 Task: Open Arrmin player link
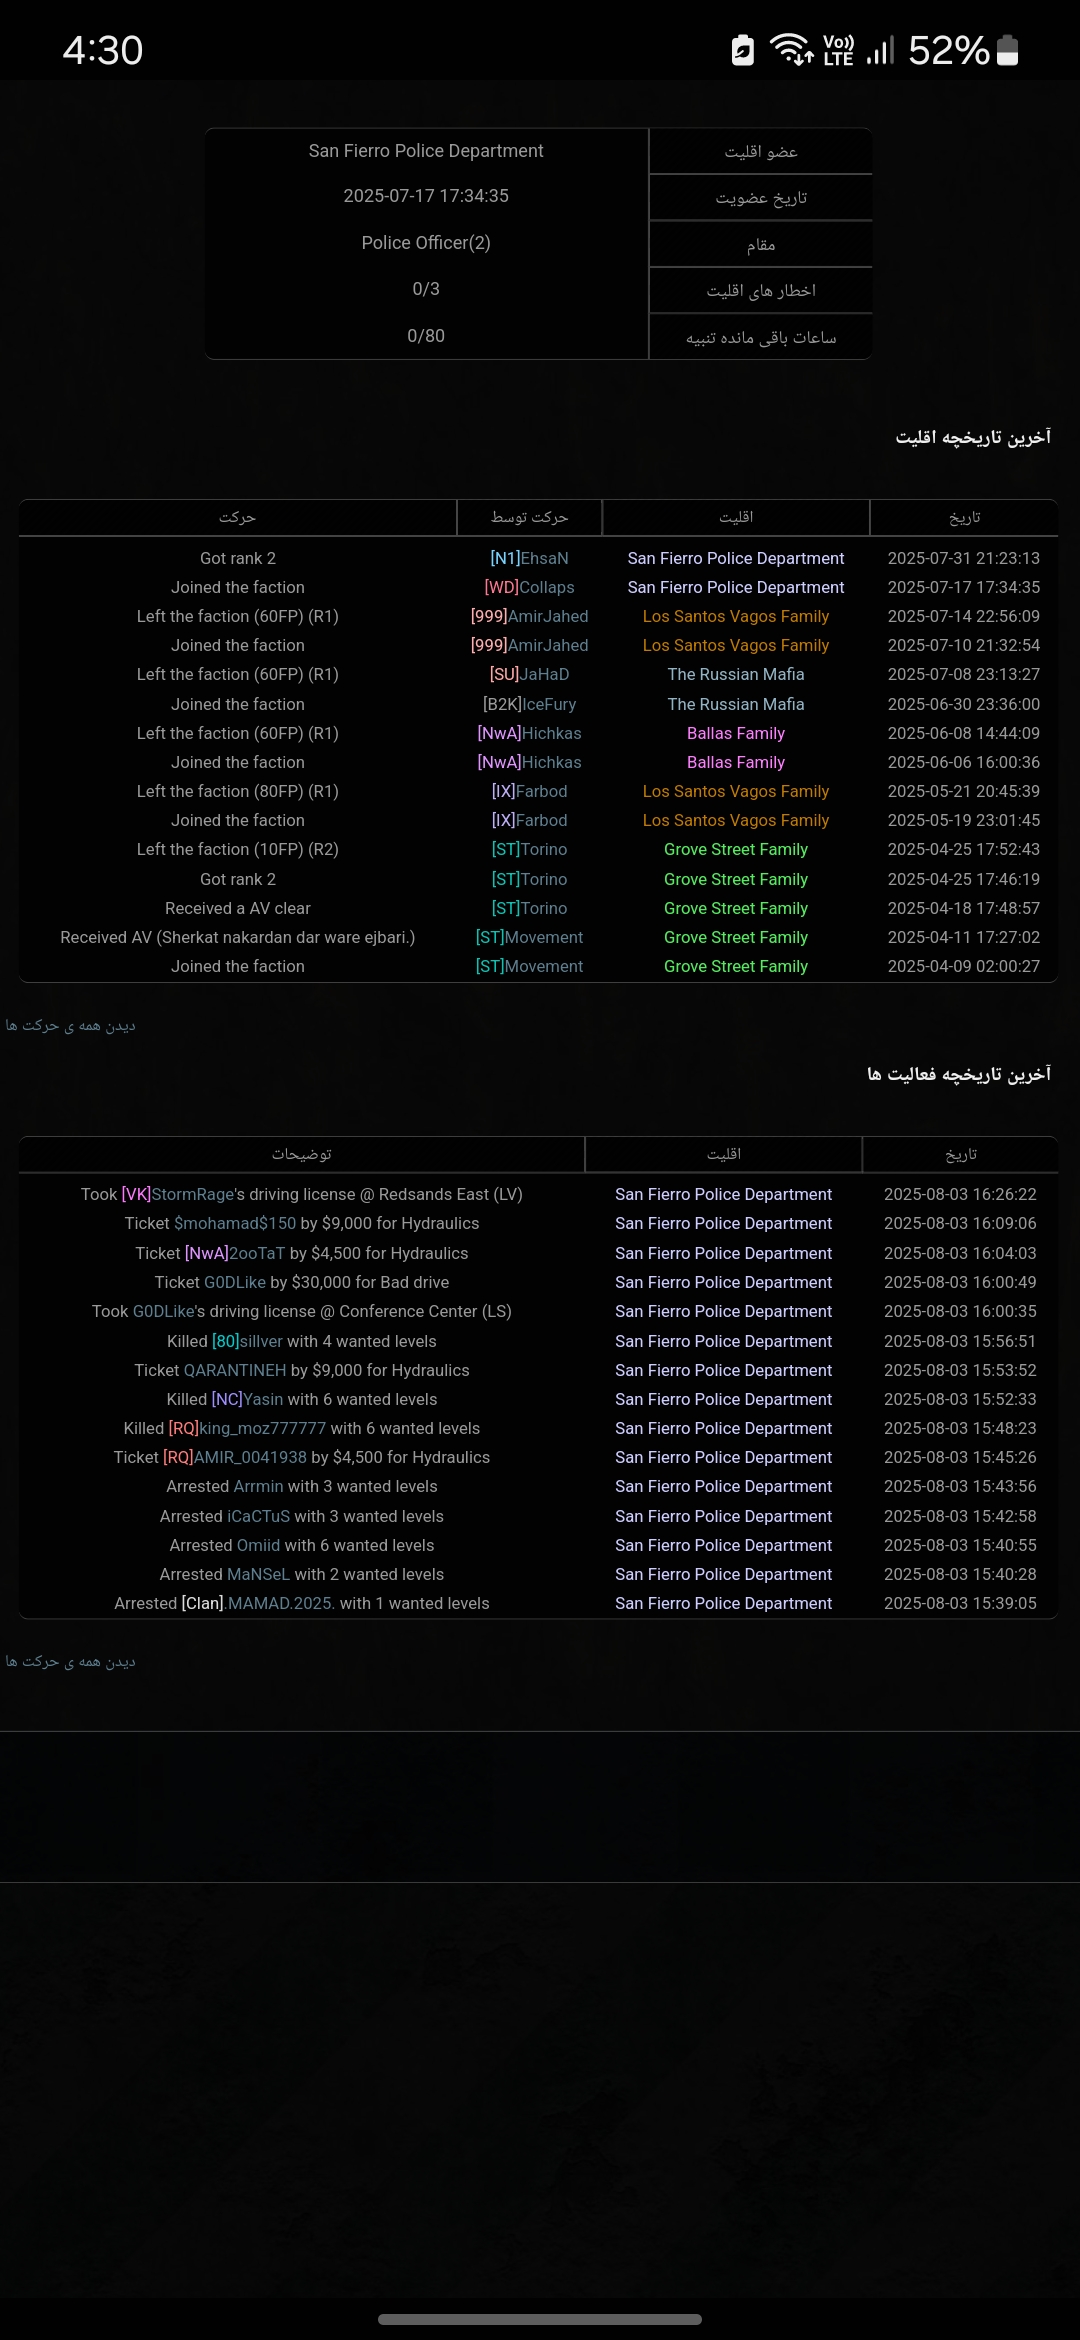(x=258, y=1486)
